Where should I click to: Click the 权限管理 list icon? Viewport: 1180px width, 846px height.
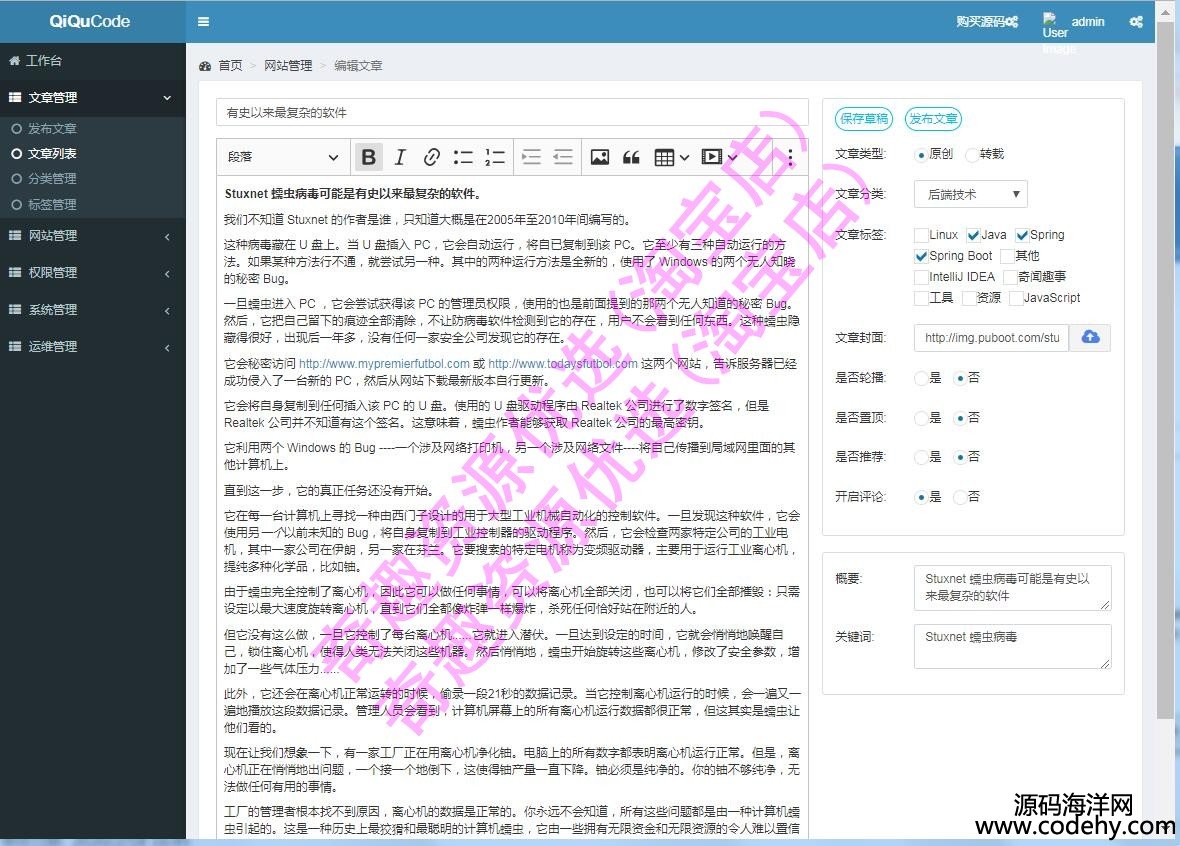click(14, 272)
